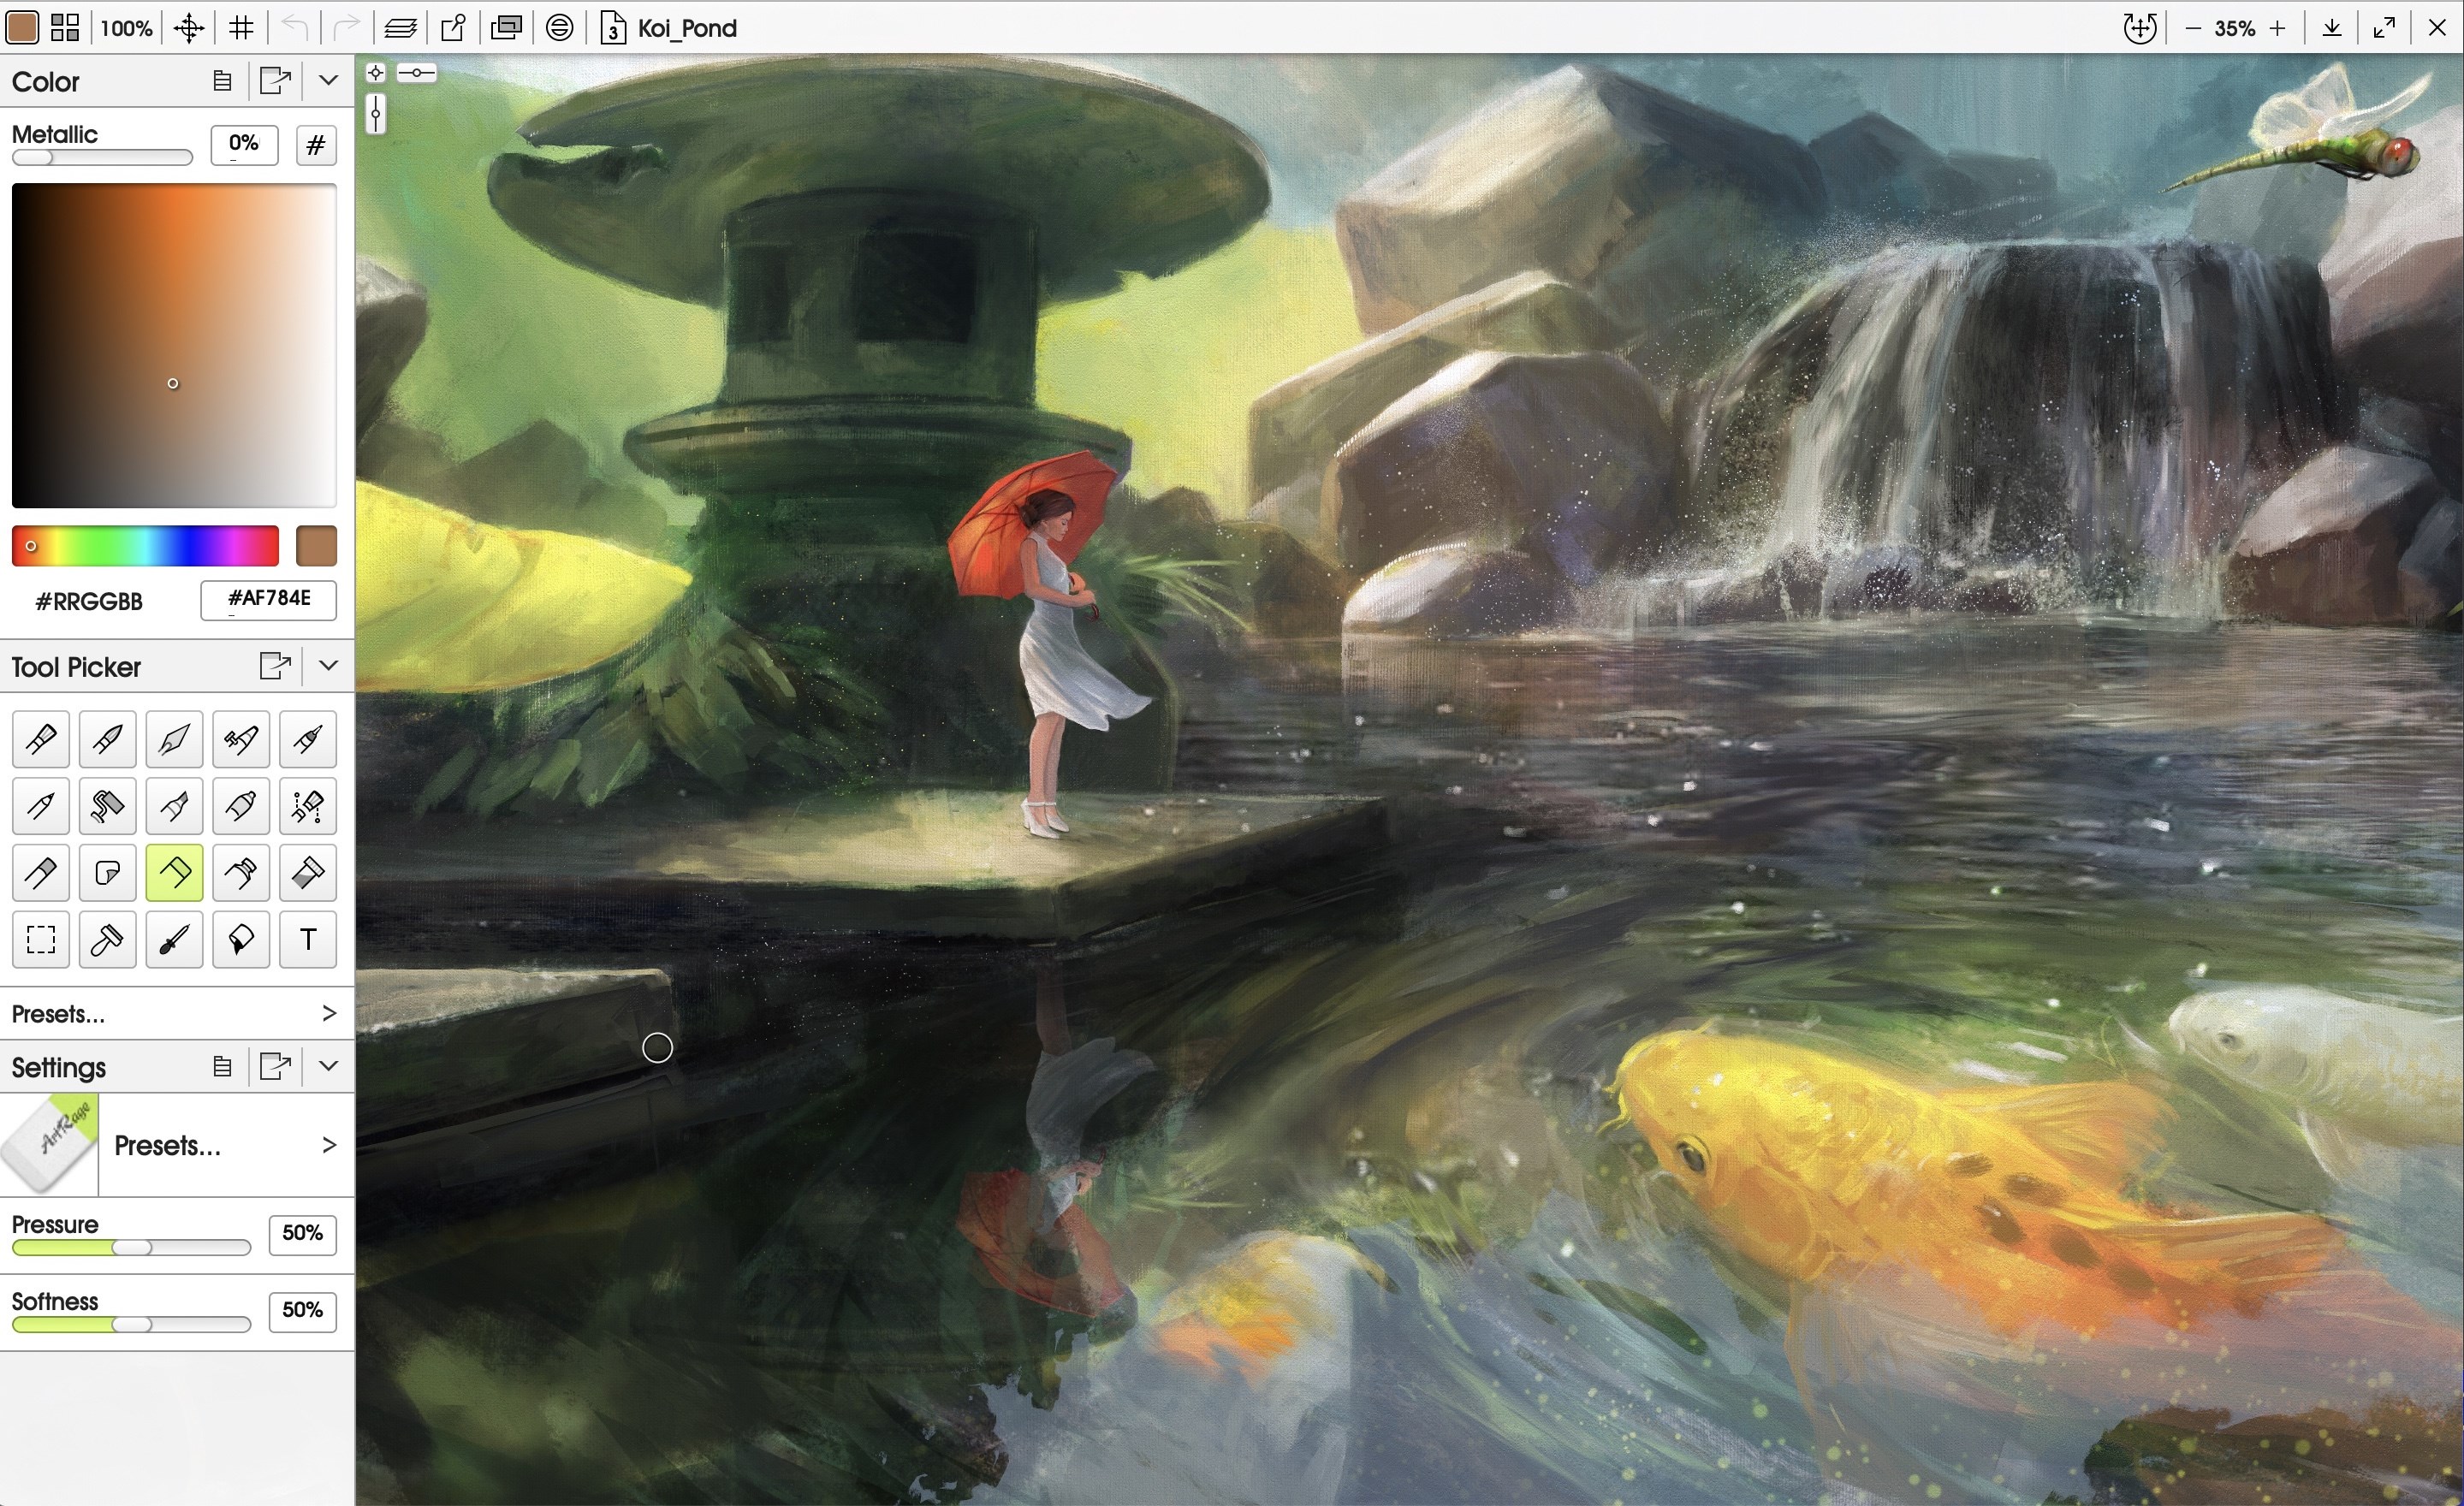This screenshot has width=2464, height=1506.
Task: Pick a hue on the rainbow color bar
Action: (145, 545)
